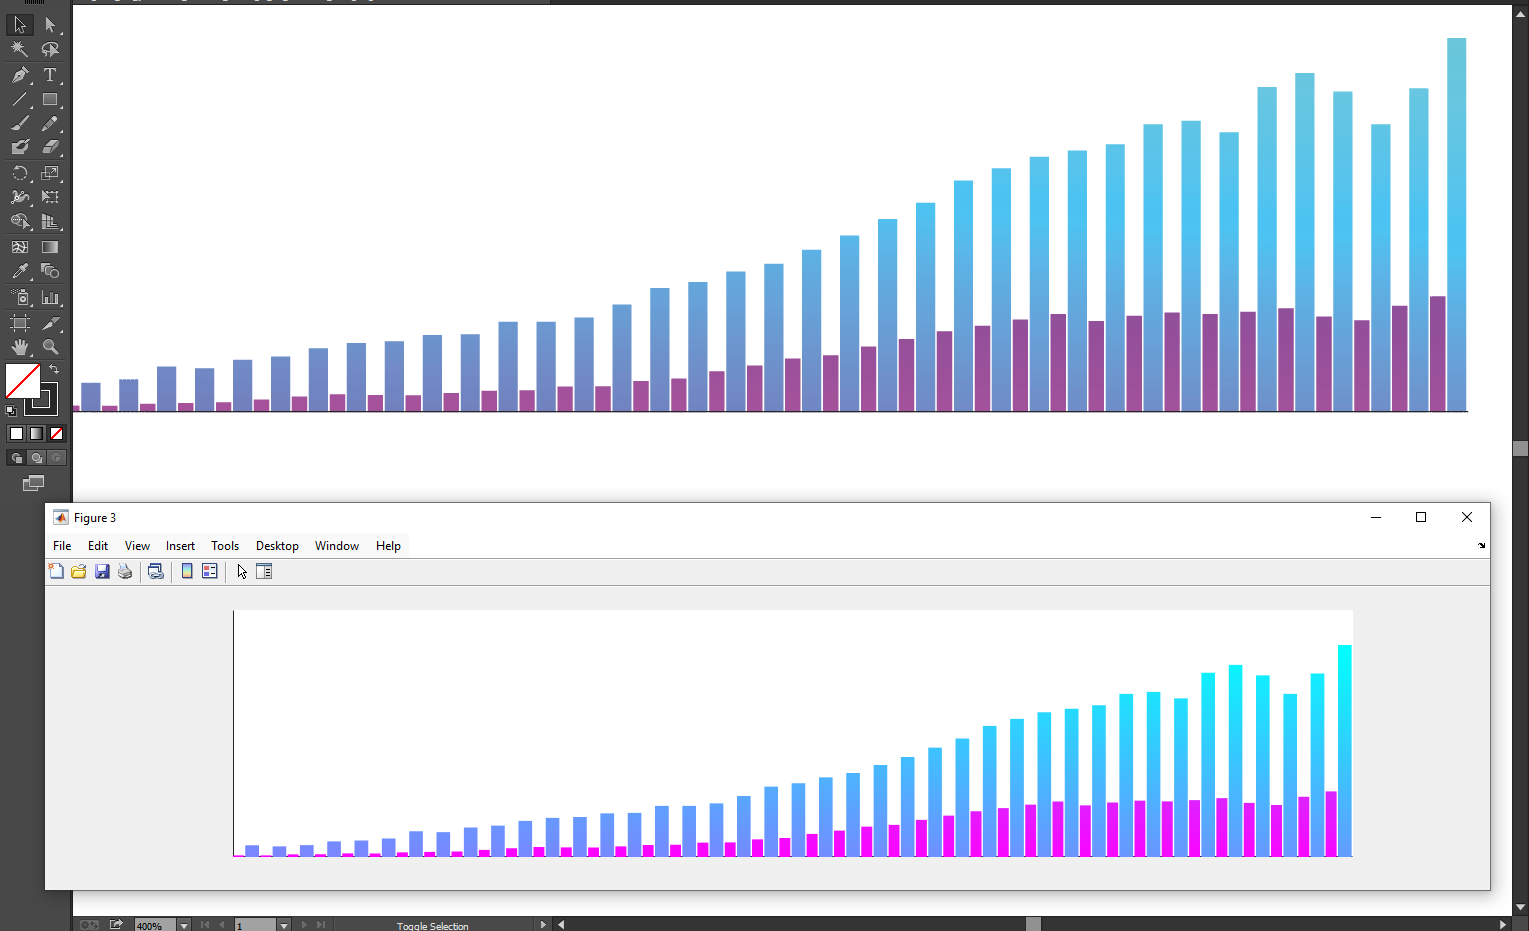1529x931 pixels.
Task: Open the 400% zoom level dropdown
Action: (184, 925)
